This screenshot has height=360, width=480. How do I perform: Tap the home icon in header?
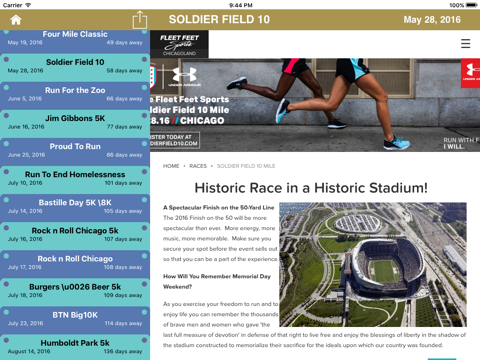tap(16, 20)
